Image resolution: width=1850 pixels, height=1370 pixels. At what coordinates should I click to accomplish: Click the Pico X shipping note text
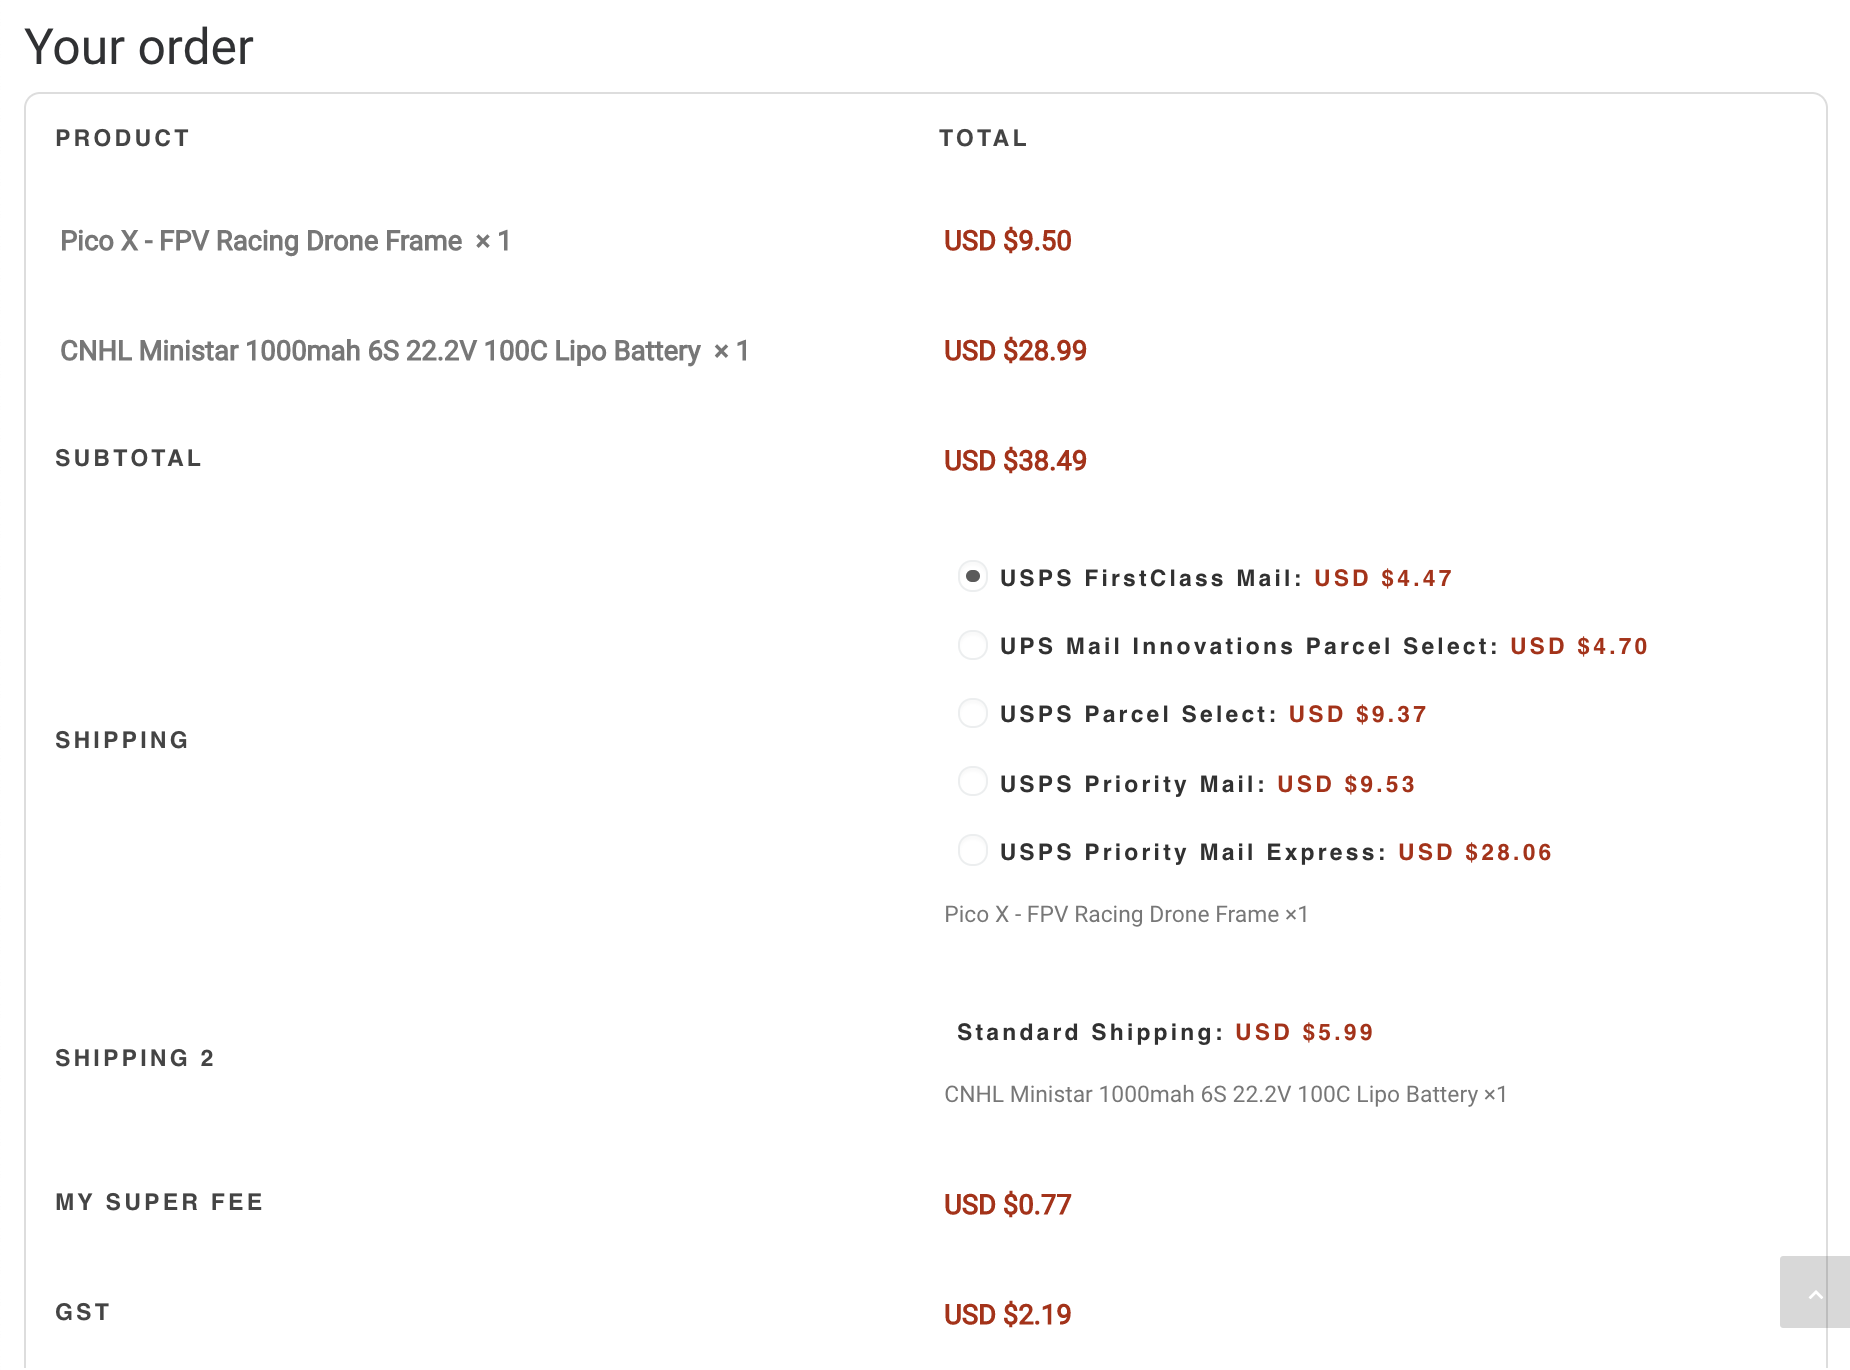coord(1126,914)
